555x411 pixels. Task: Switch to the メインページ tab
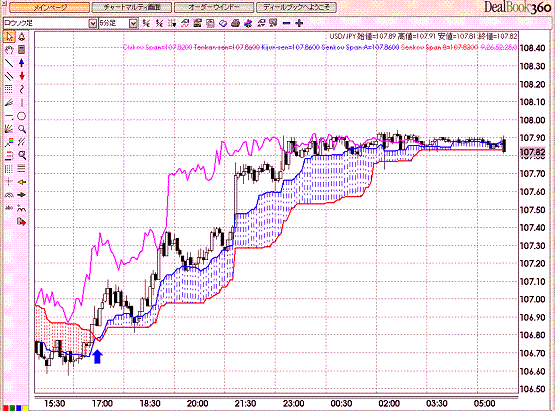click(49, 7)
